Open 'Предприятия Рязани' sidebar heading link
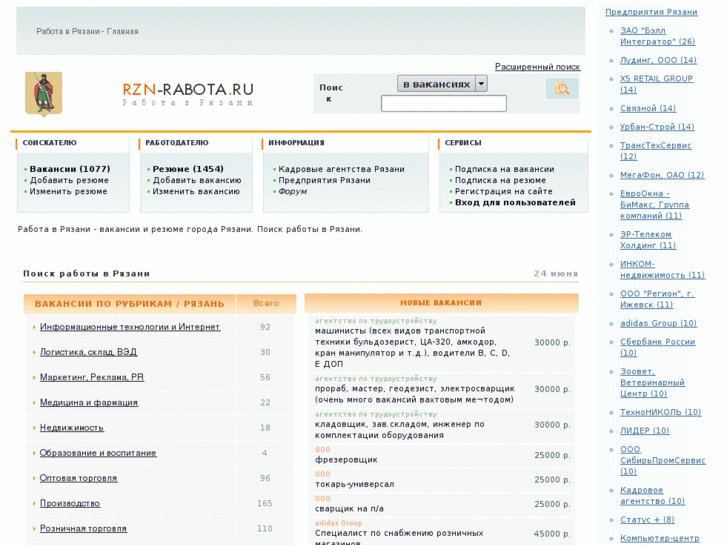Screen dimensions: 727x545 (651, 12)
